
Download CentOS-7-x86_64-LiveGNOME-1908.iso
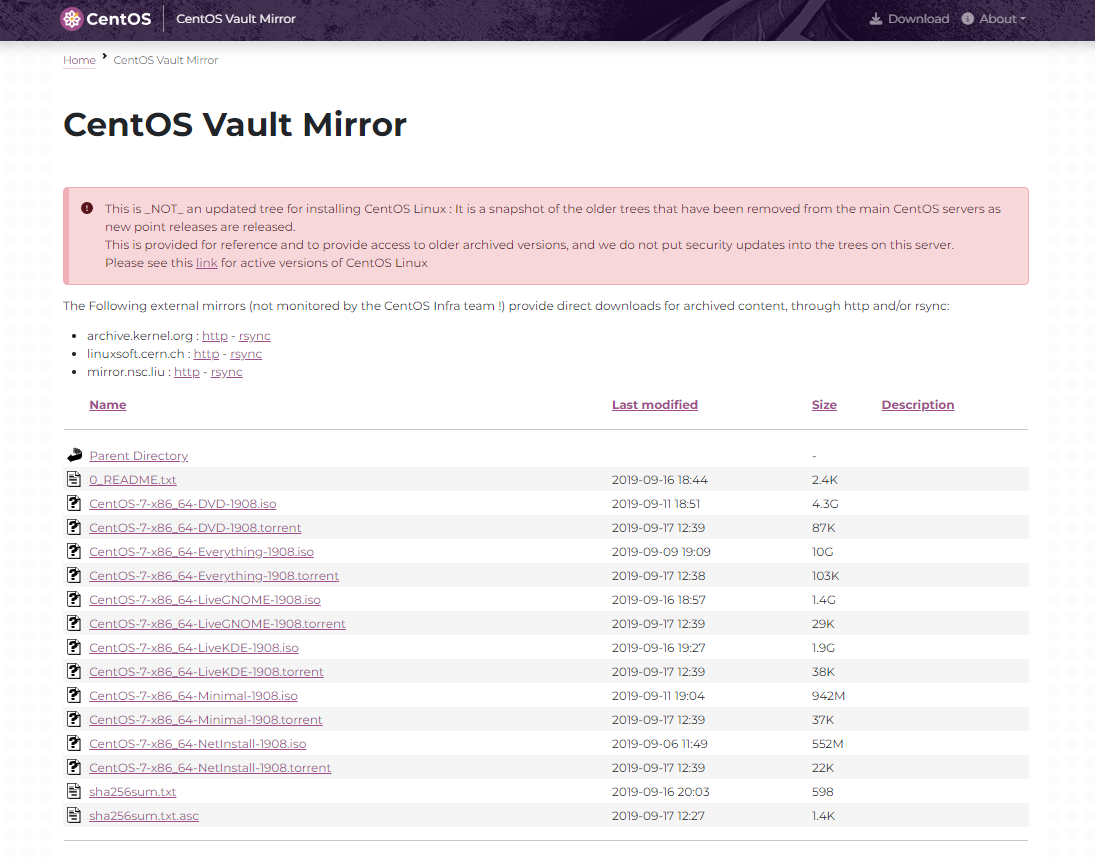point(205,599)
